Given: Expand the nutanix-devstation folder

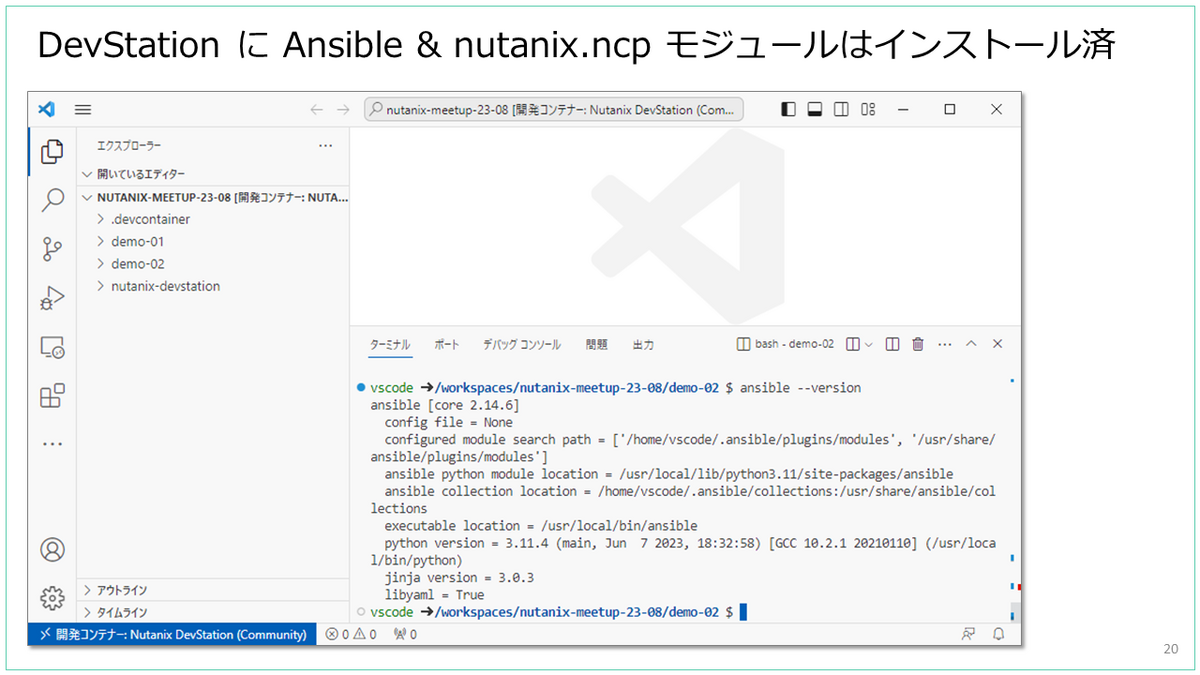Looking at the screenshot, I should point(212,286).
